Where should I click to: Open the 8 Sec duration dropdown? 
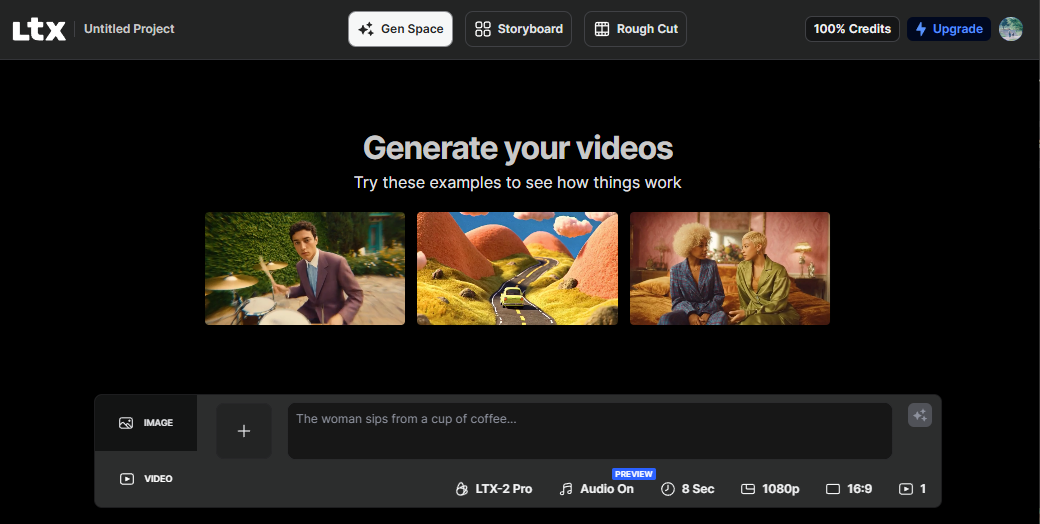[687, 489]
